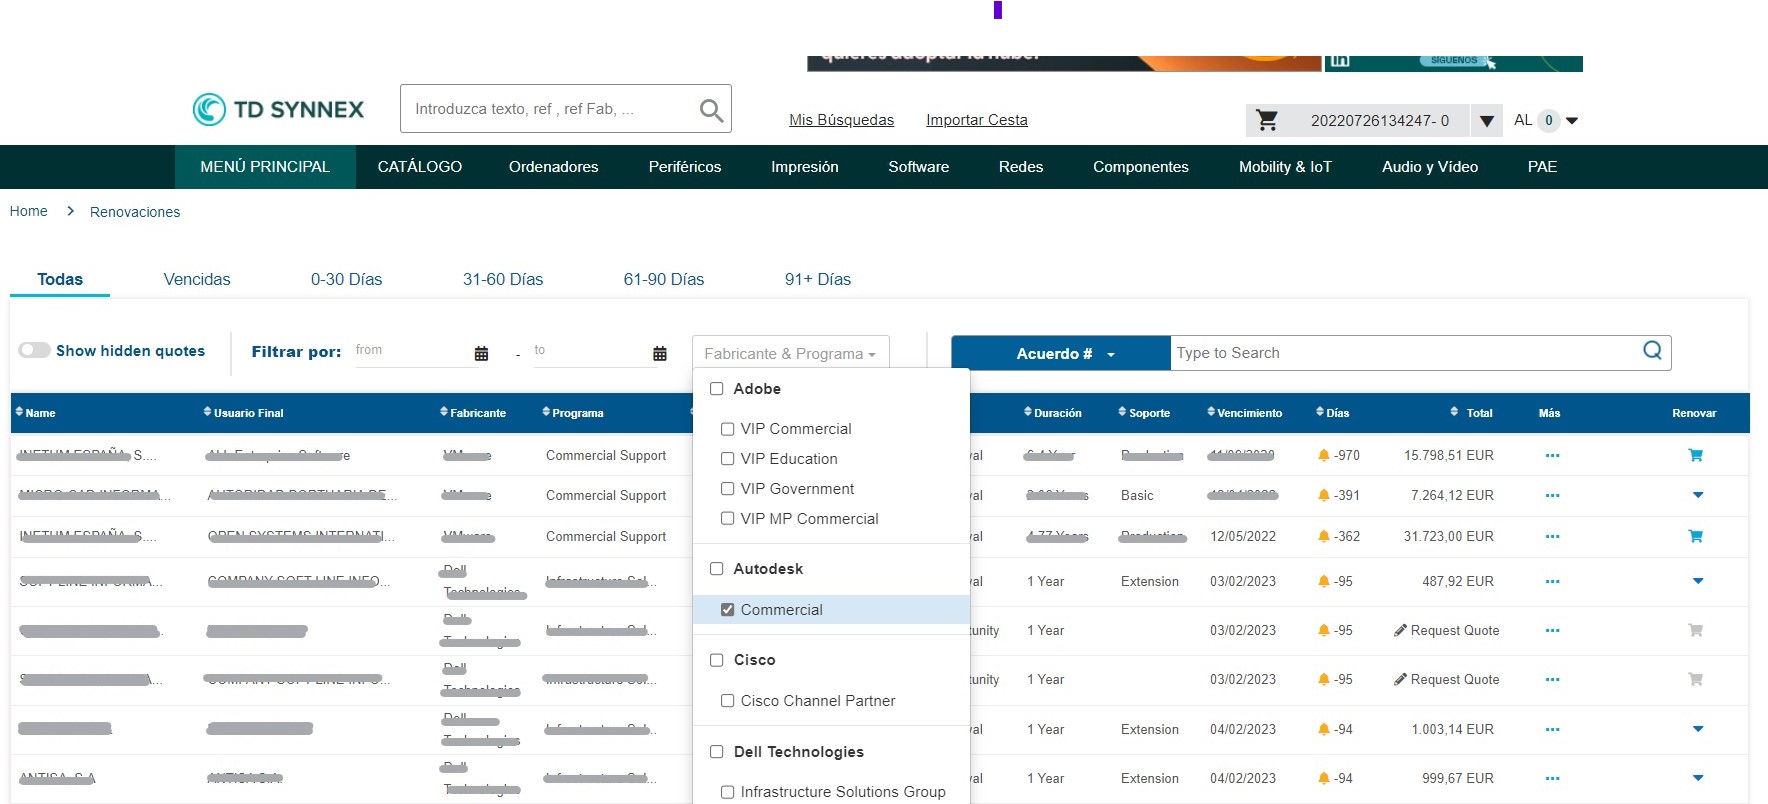
Task: Open the MENÚ PRINCIPAL menu
Action: coord(265,167)
